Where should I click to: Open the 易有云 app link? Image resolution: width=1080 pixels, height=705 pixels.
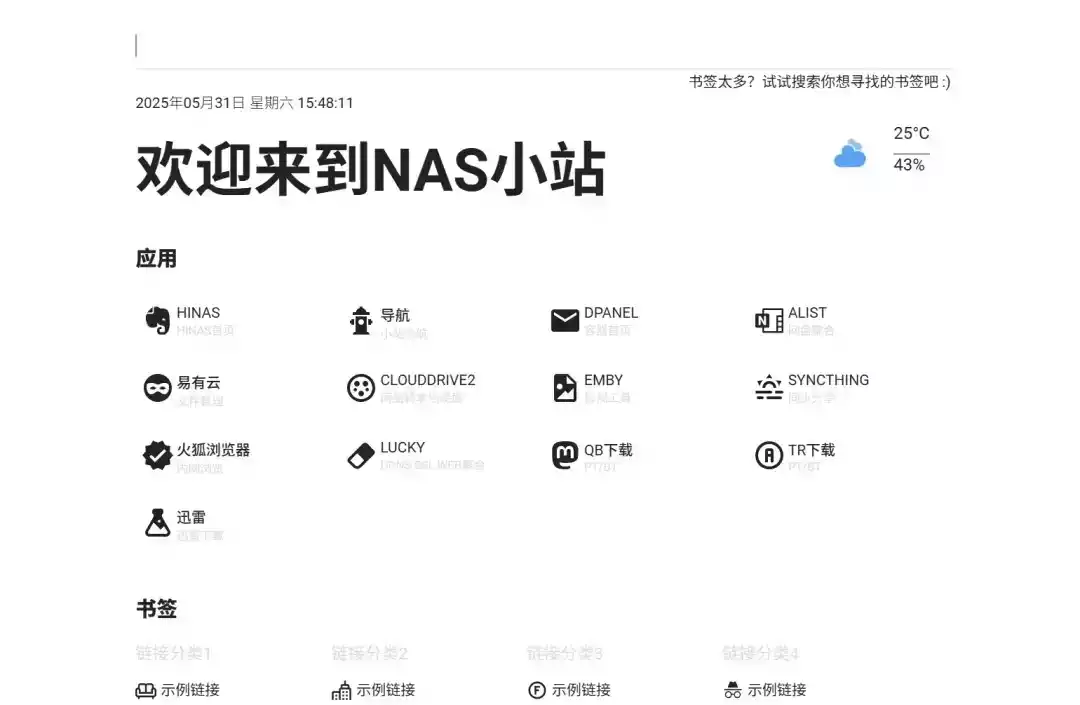pyautogui.click(x=198, y=383)
